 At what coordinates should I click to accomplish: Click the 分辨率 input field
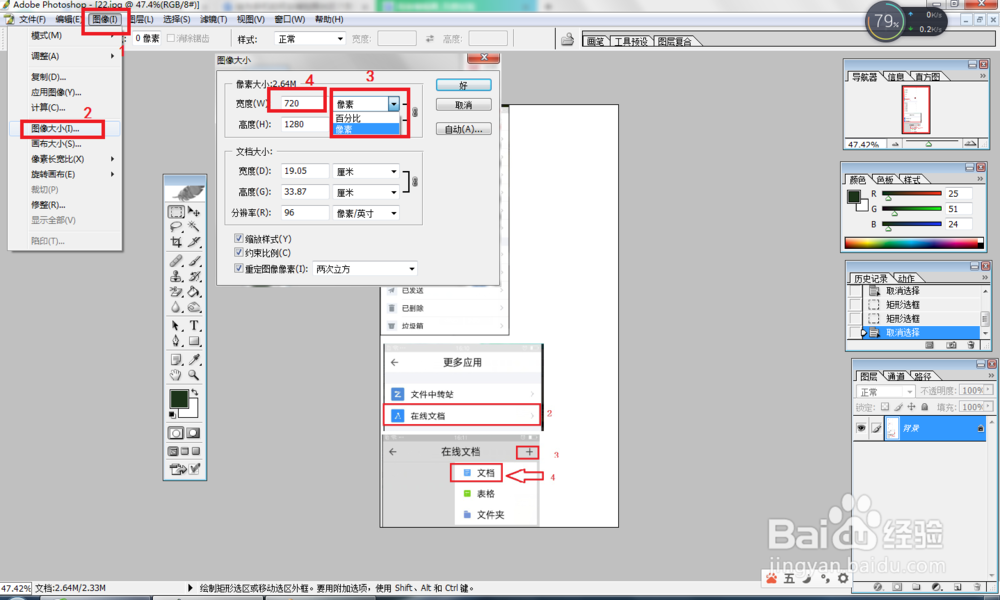point(305,212)
